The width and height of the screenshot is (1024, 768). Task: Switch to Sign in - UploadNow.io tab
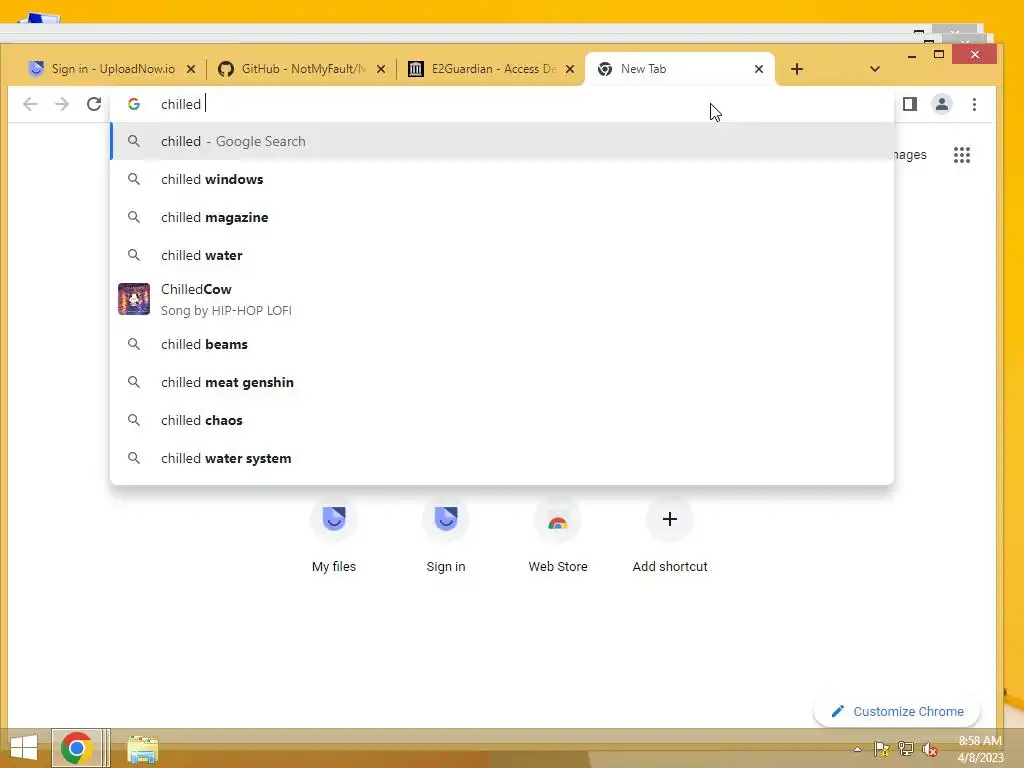(x=112, y=69)
